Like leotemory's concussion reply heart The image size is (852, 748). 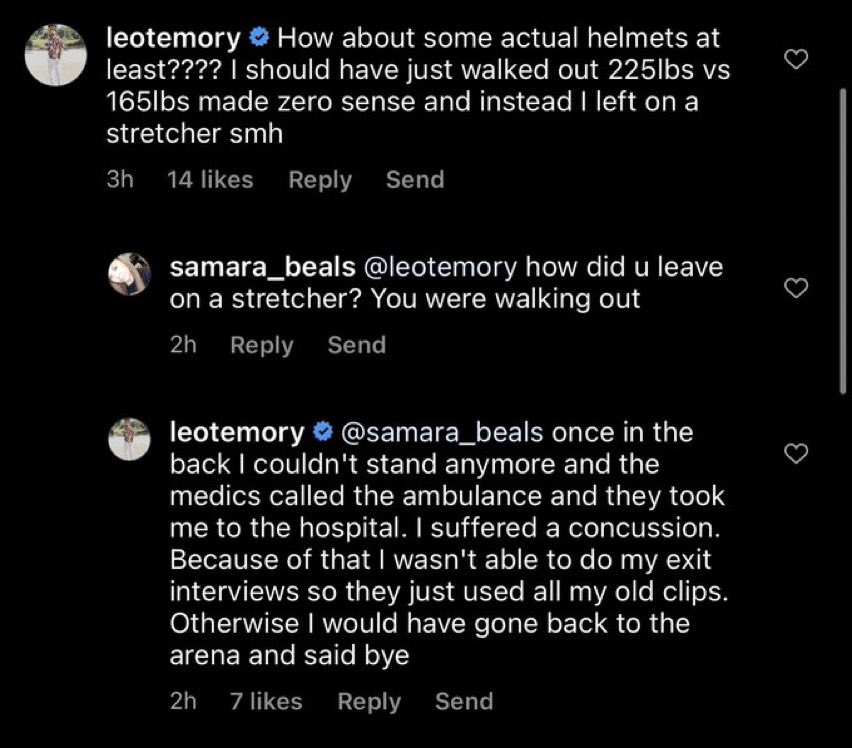coord(797,453)
